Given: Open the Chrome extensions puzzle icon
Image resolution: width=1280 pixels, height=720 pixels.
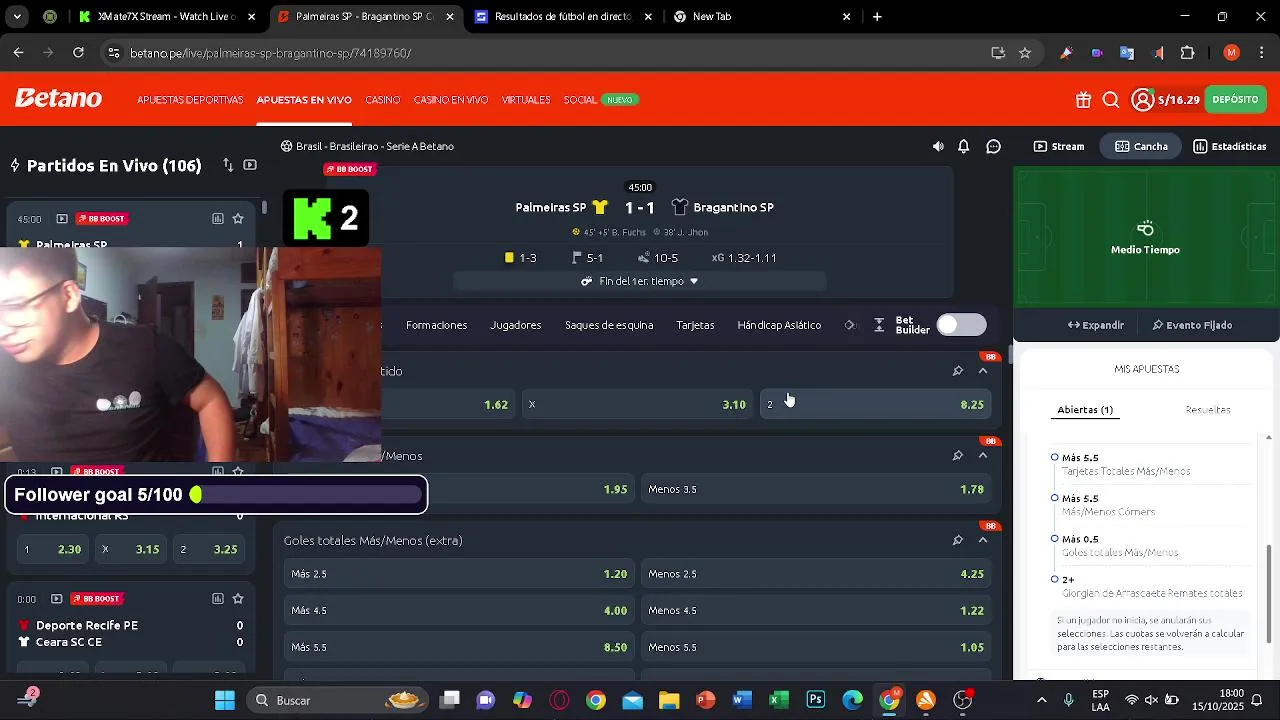Looking at the screenshot, I should [1188, 53].
